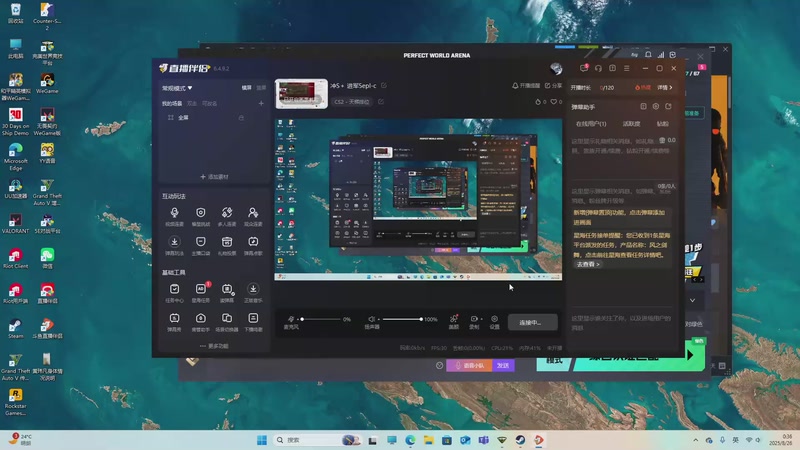Adjust the 扬声器 volume slider
The image size is (800, 450).
[402, 319]
